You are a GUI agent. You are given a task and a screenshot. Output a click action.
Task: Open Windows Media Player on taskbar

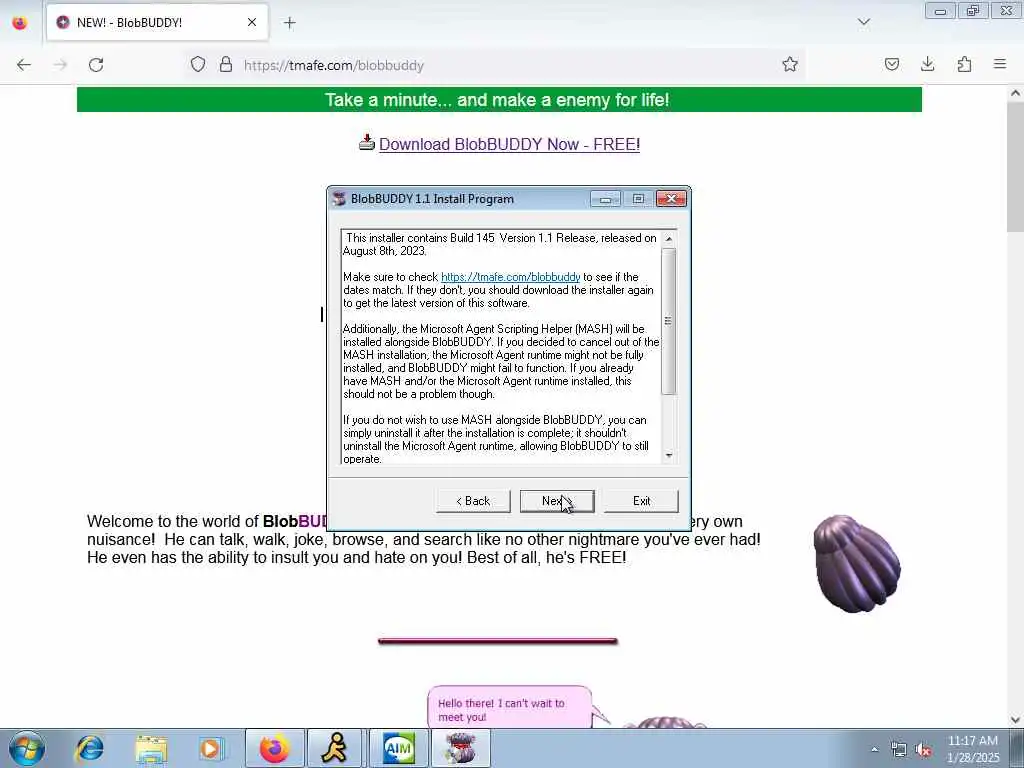coord(212,748)
